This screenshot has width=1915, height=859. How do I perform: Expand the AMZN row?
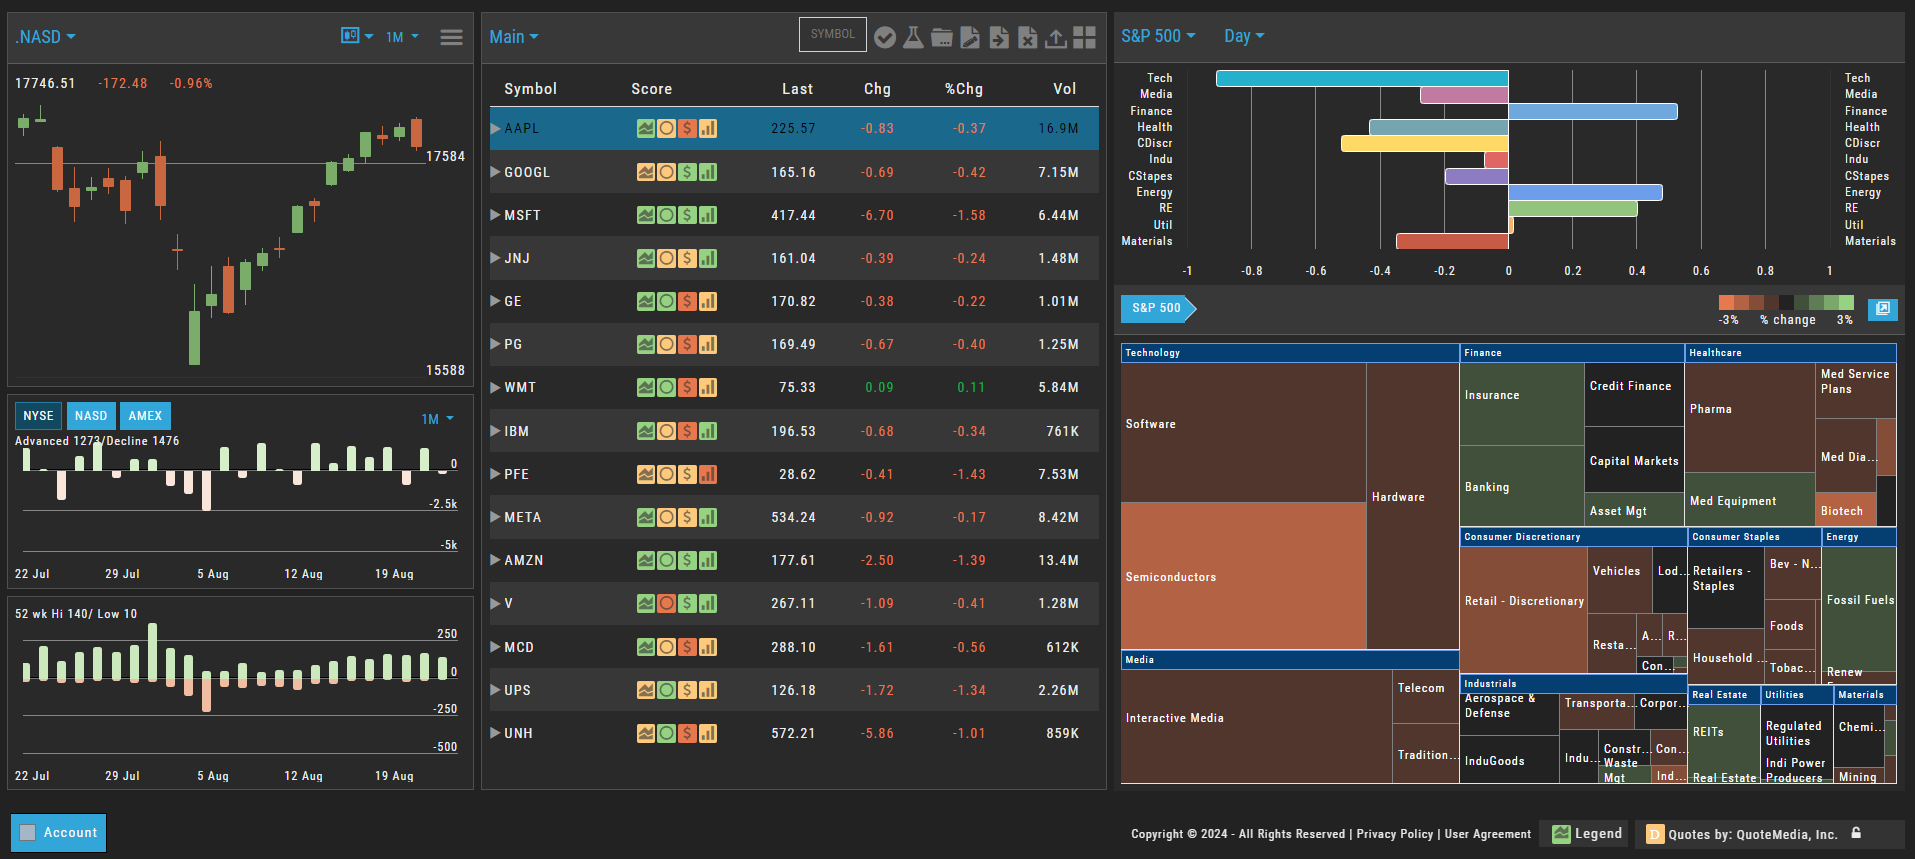495,560
